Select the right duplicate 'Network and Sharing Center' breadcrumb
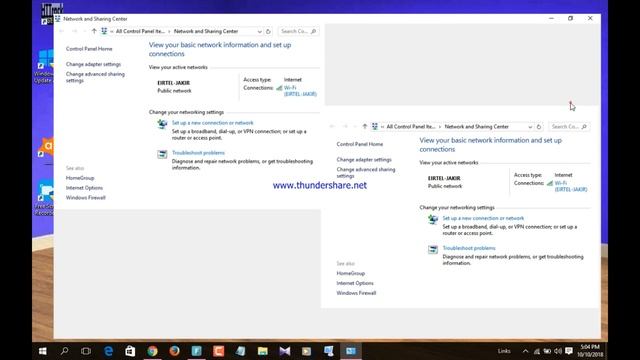 click(x=476, y=127)
